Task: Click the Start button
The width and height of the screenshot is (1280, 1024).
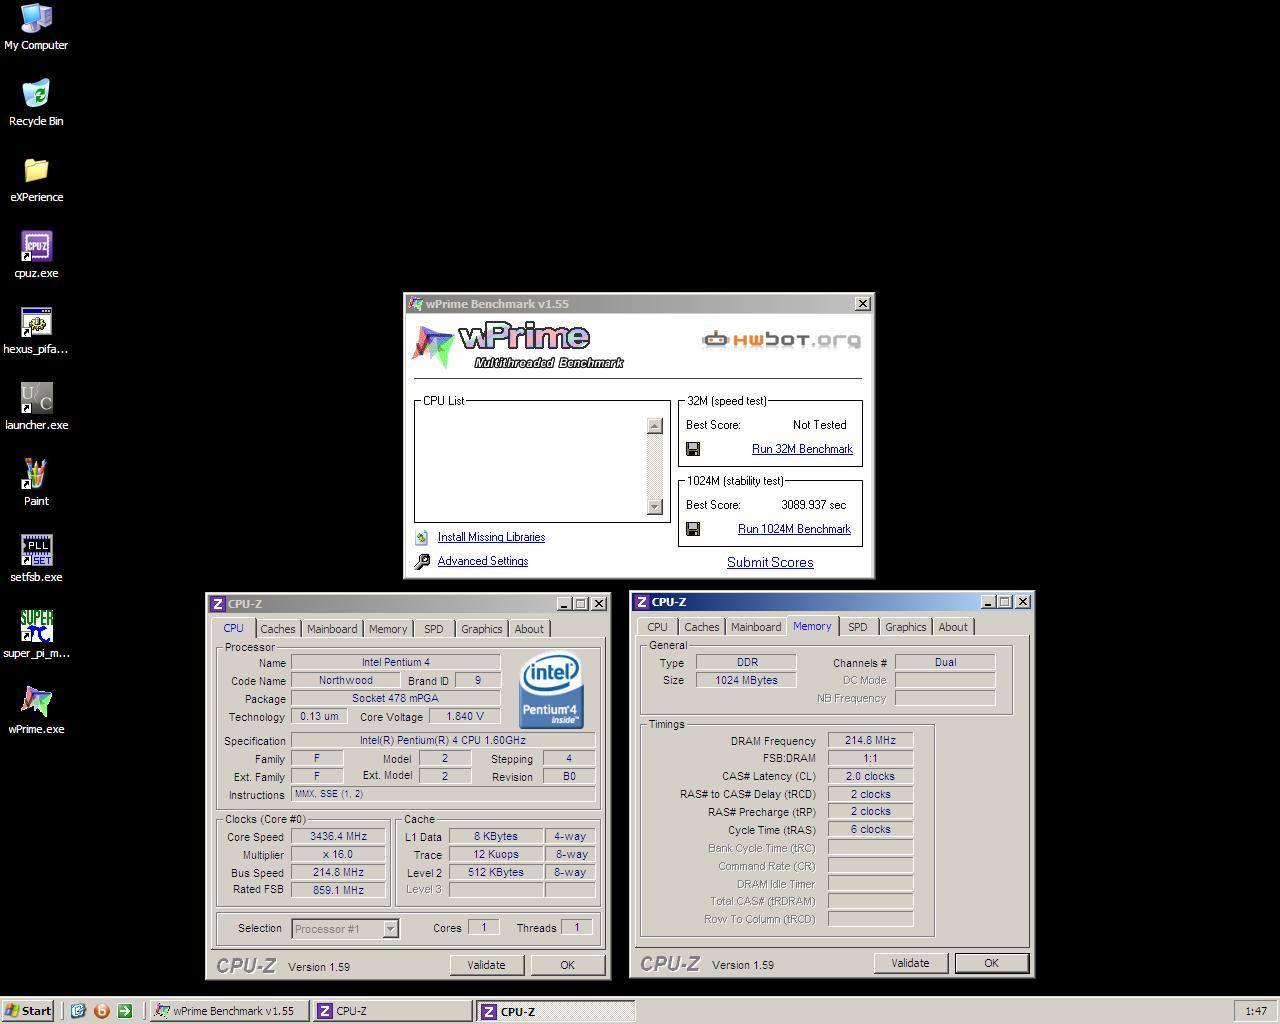Action: point(28,1011)
